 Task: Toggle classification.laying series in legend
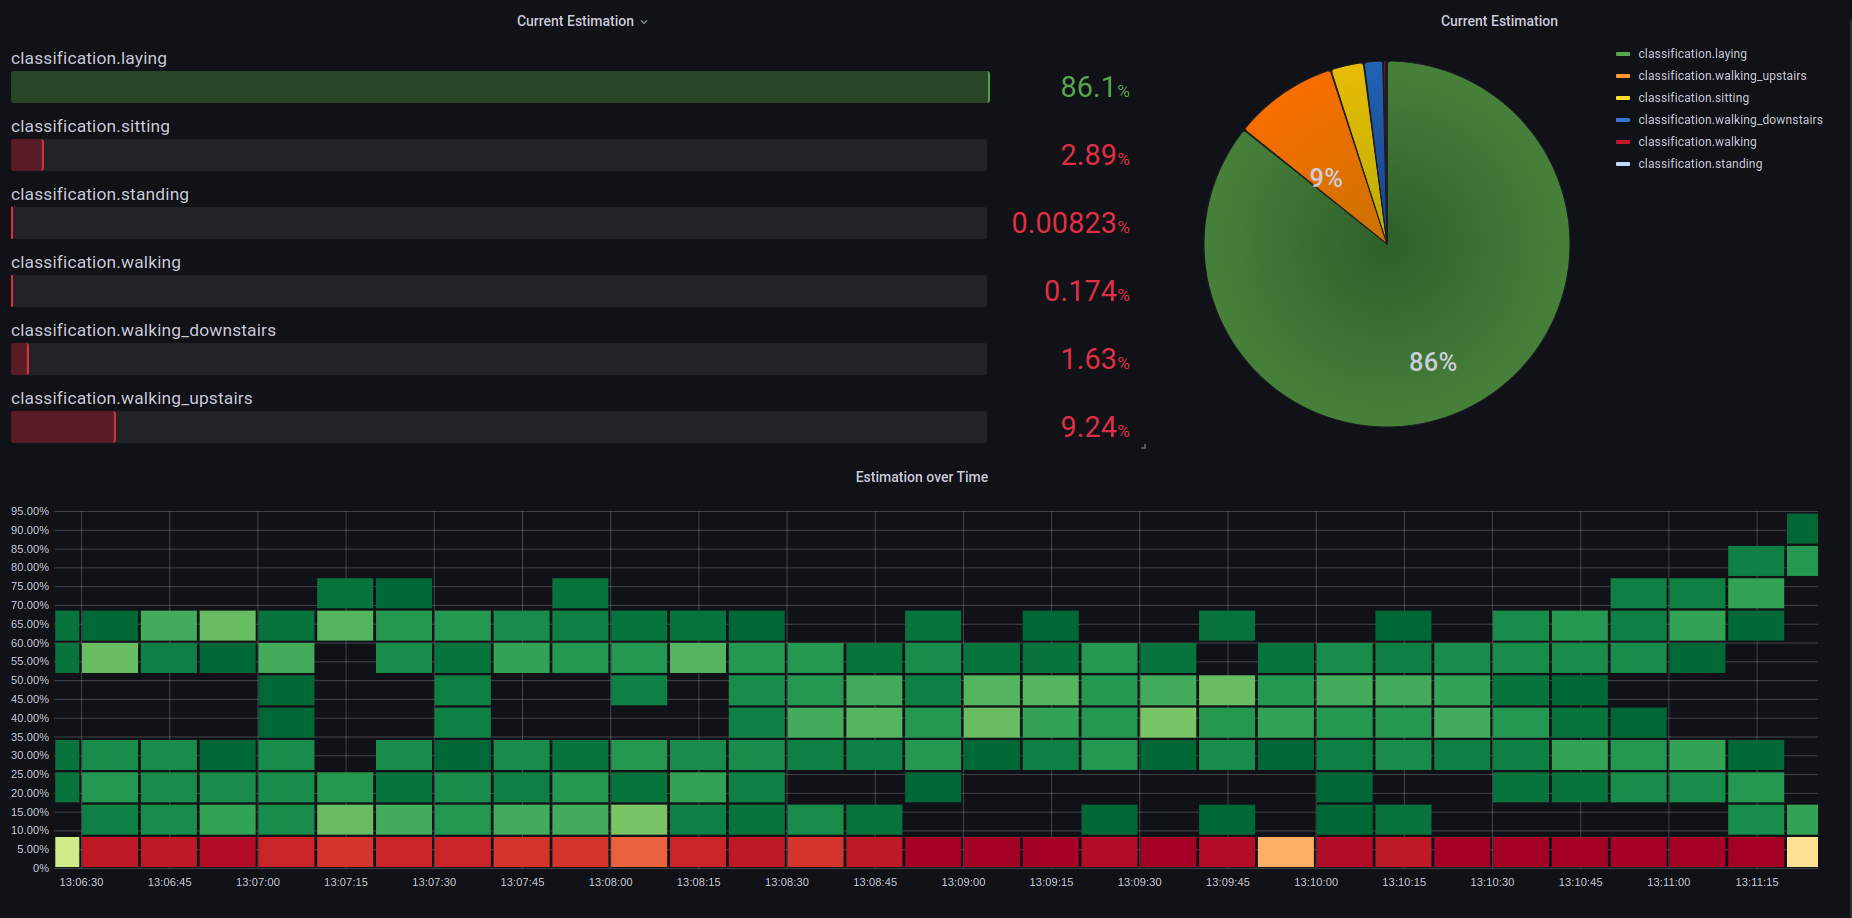(x=1692, y=54)
